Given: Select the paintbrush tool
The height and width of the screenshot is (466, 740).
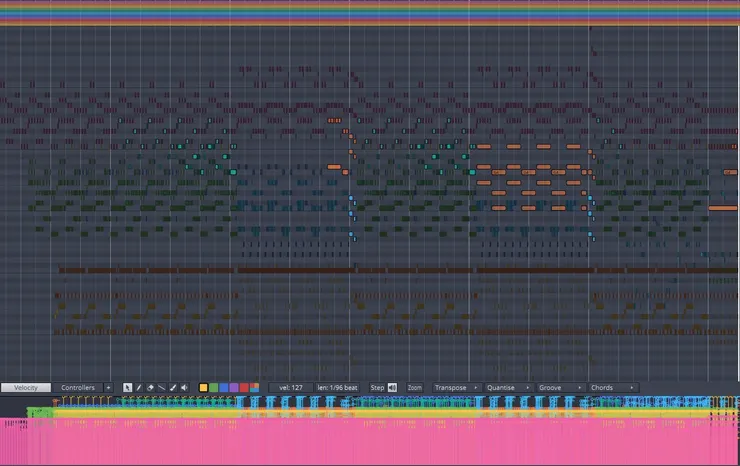Looking at the screenshot, I should coord(173,388).
